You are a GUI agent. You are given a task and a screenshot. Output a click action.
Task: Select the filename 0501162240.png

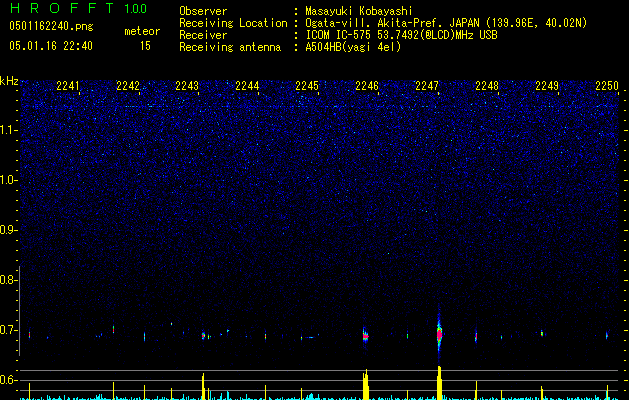point(51,26)
